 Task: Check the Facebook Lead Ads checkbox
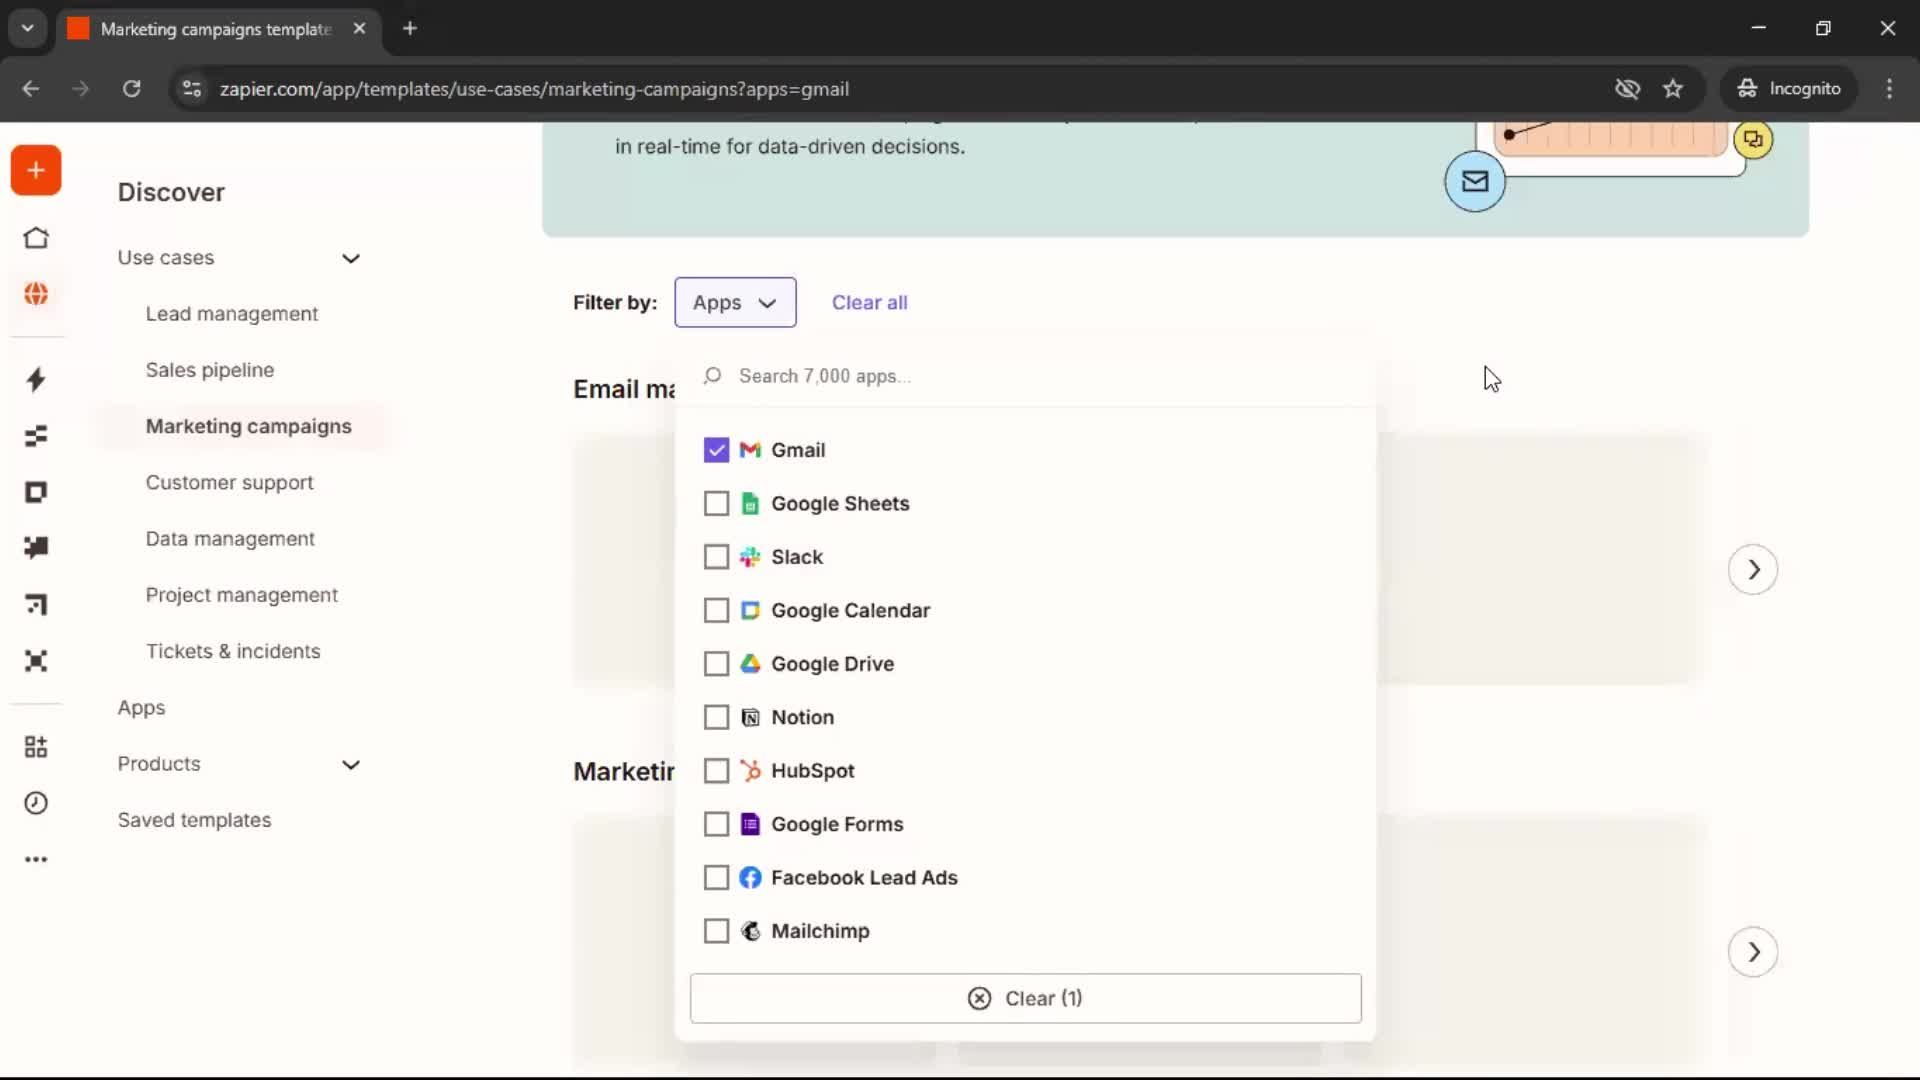click(716, 878)
